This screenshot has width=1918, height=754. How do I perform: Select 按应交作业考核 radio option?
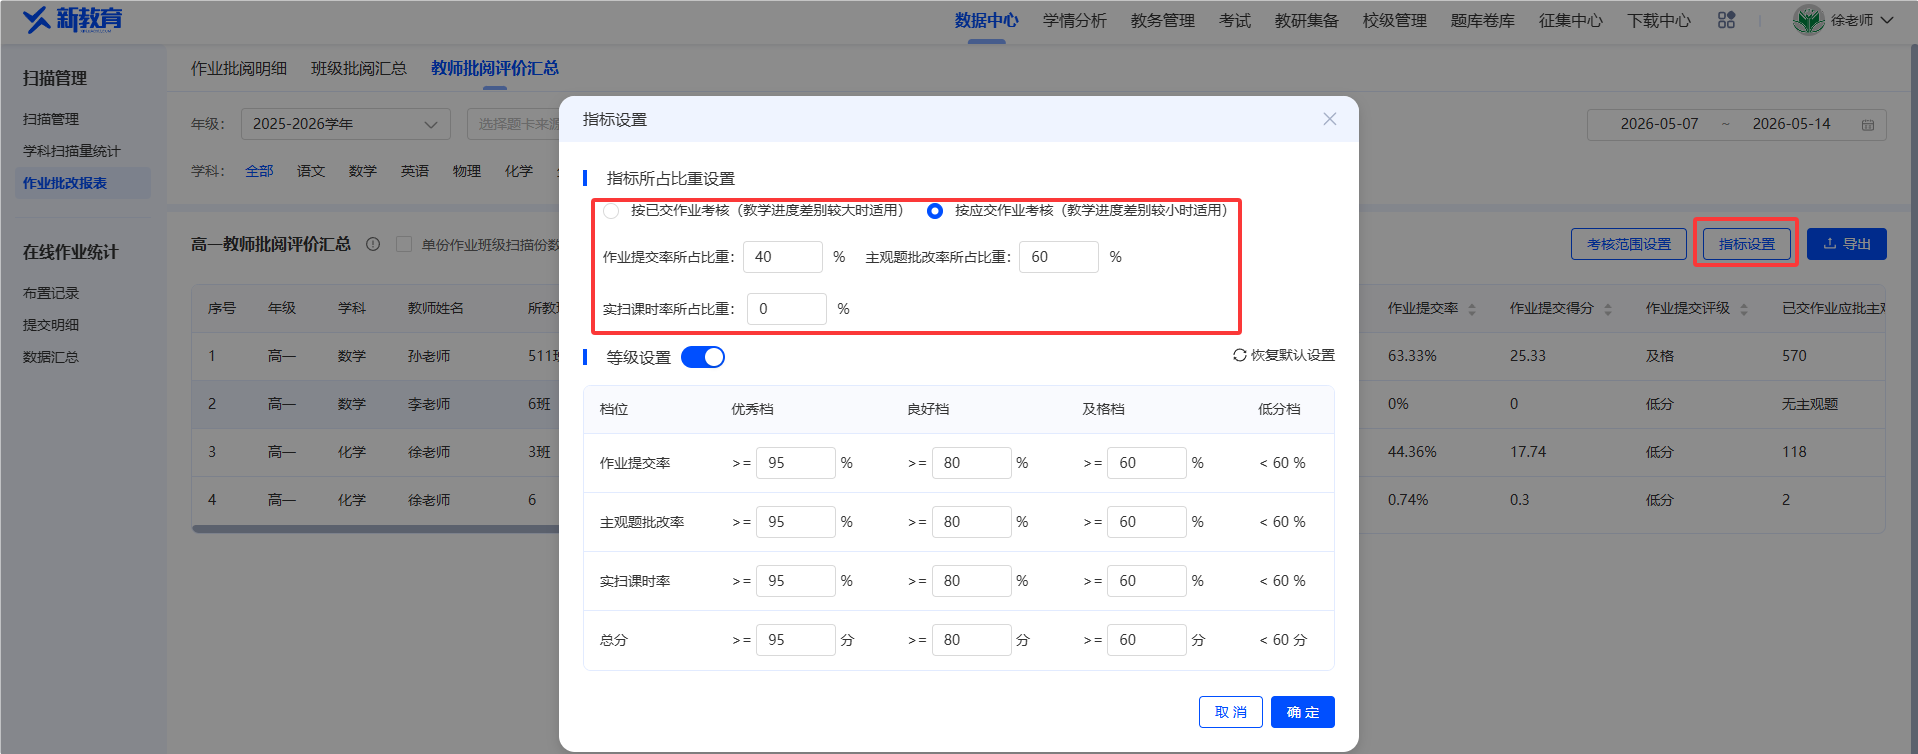(935, 211)
